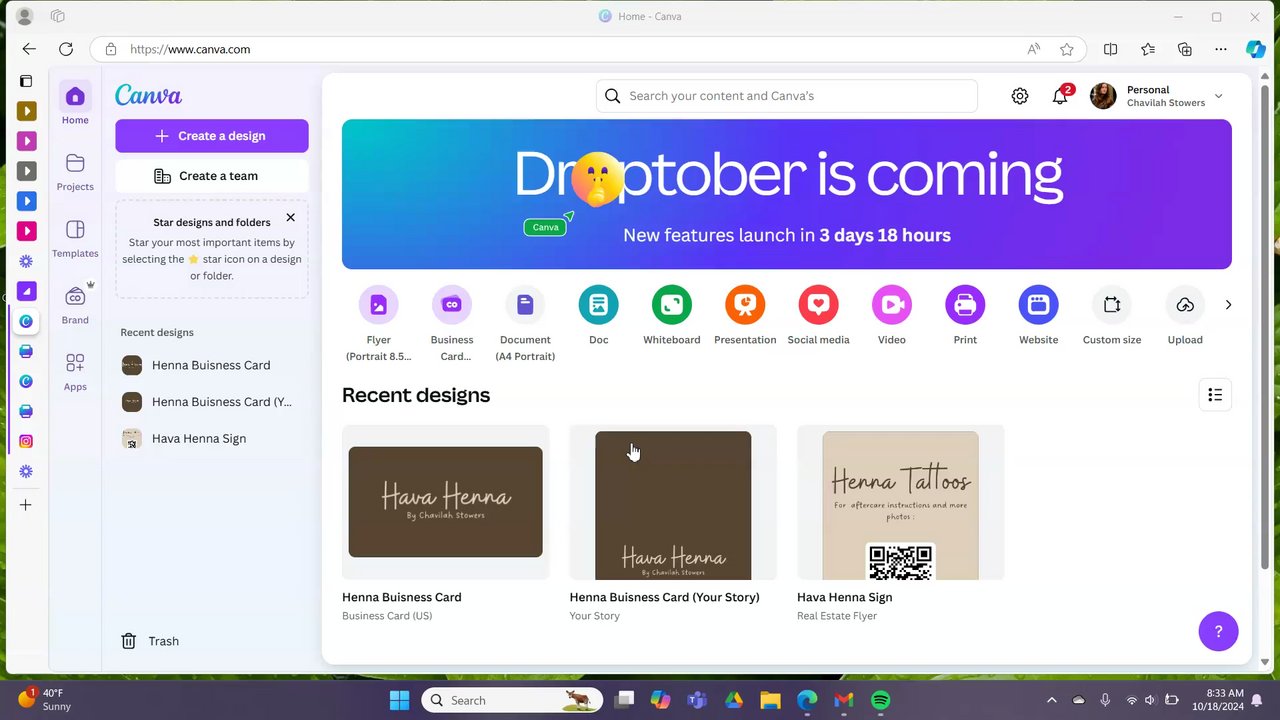Add new vertical tab with plus
Viewport: 1280px width, 720px height.
pos(26,505)
